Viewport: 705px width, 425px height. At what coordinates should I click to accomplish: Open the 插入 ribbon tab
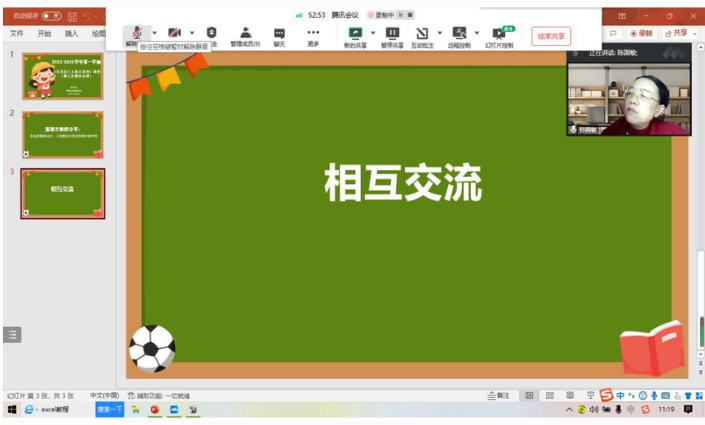coord(72,33)
